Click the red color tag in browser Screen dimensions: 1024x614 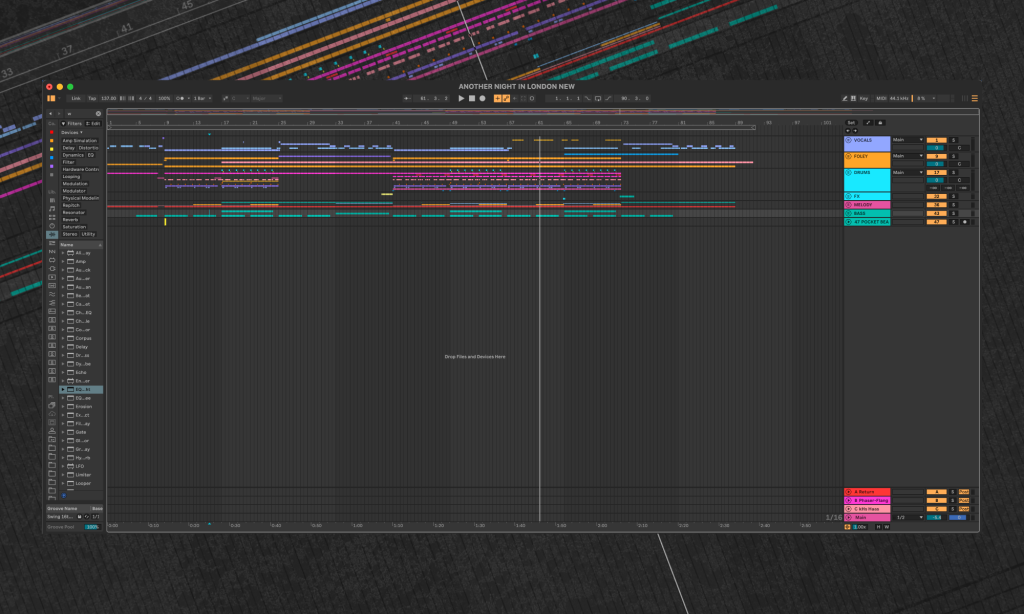52,132
